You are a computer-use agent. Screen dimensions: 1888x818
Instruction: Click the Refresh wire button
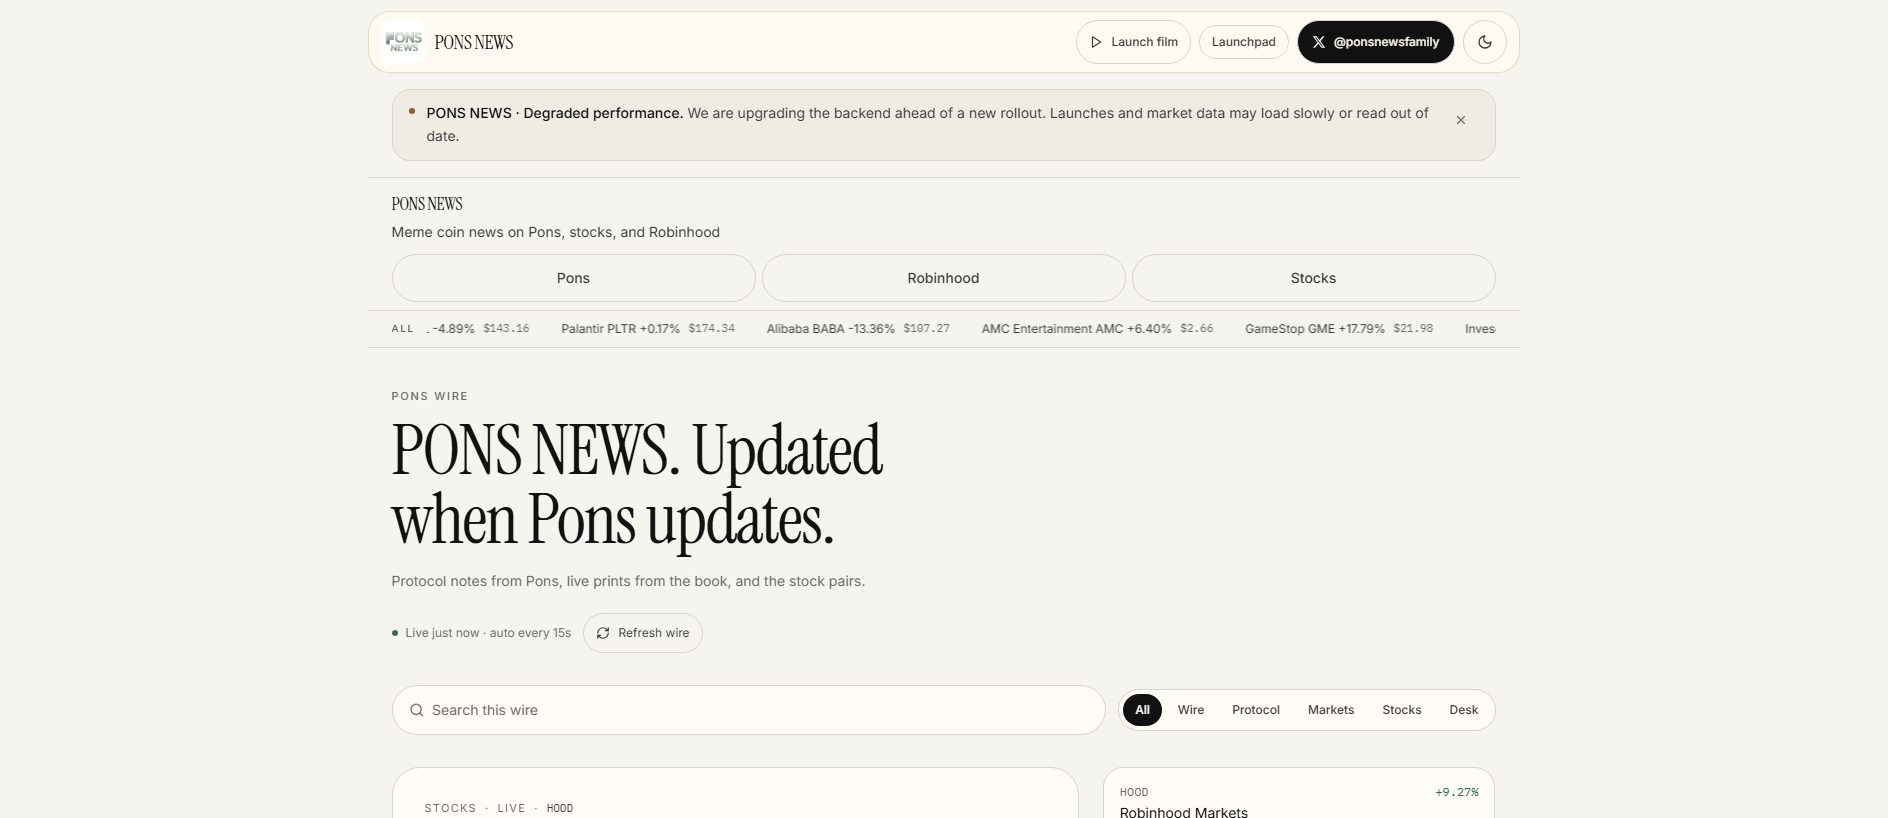pyautogui.click(x=642, y=633)
